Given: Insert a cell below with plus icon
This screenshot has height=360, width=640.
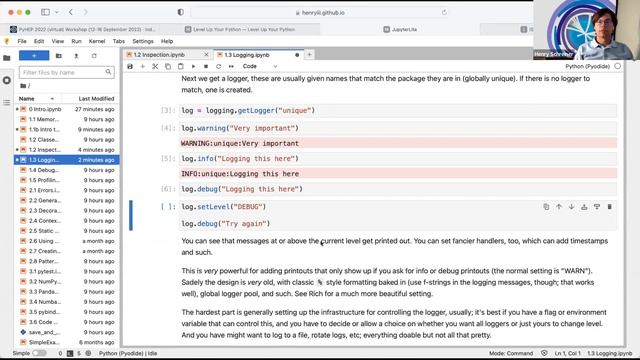Looking at the screenshot, I should (x=142, y=66).
